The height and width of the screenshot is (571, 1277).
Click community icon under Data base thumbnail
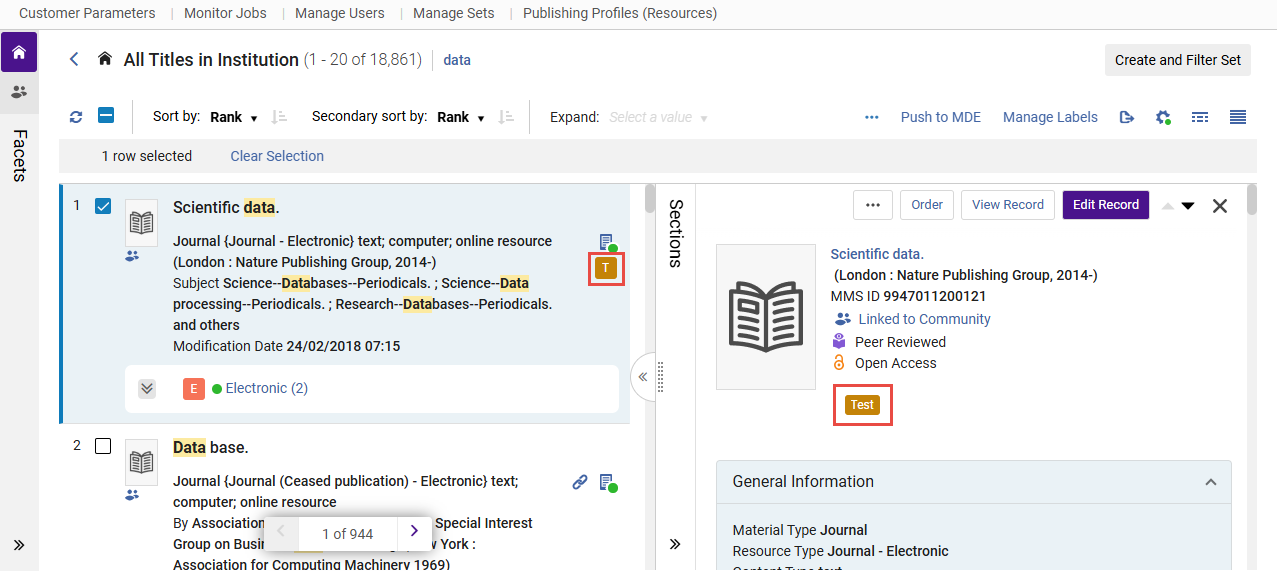pyautogui.click(x=132, y=495)
